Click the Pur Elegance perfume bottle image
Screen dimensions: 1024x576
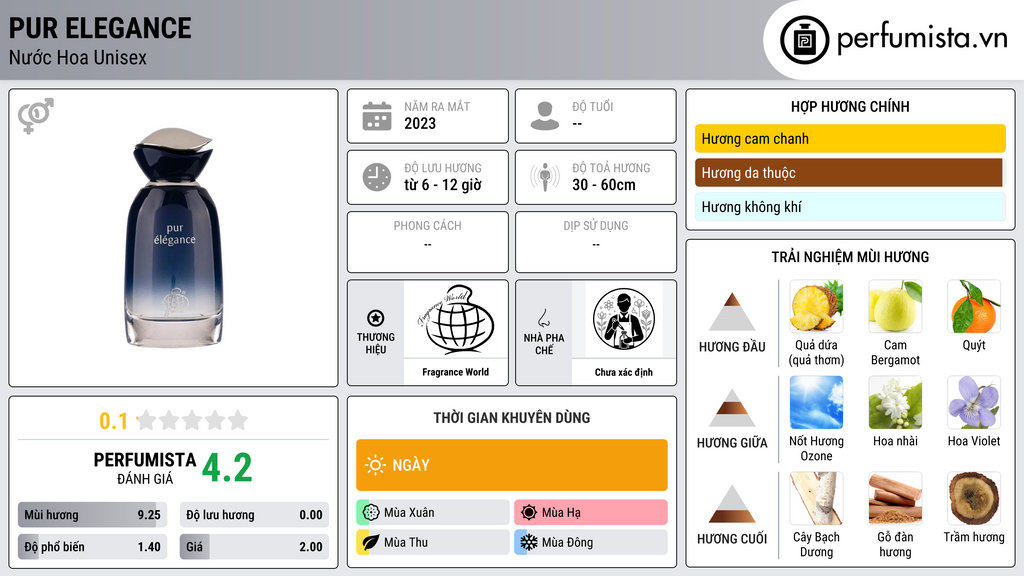[174, 238]
